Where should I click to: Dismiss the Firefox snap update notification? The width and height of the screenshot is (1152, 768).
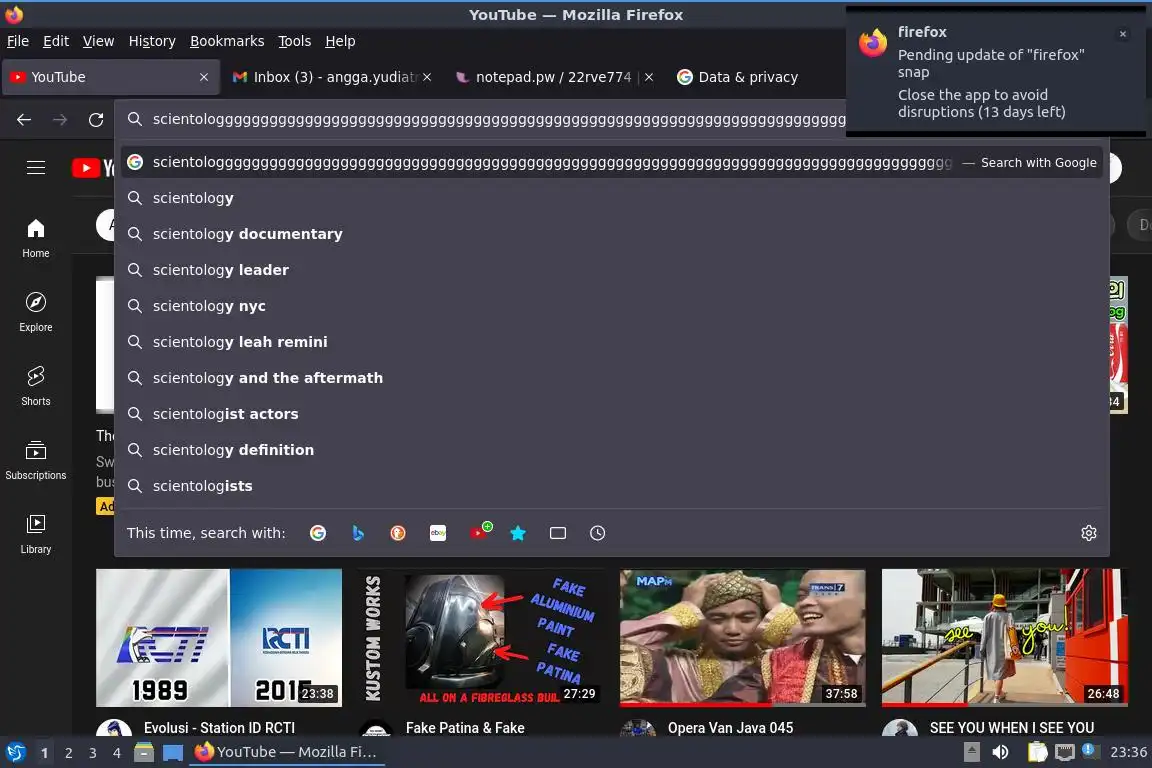[1123, 34]
